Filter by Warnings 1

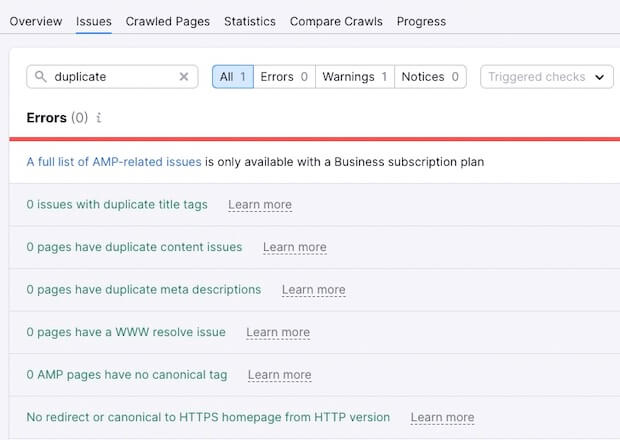tap(355, 77)
